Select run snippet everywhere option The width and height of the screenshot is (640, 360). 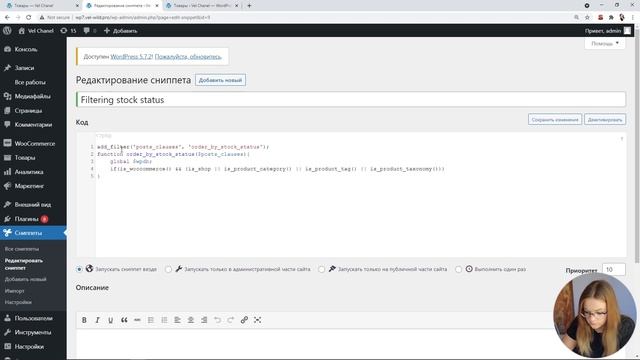(79, 269)
